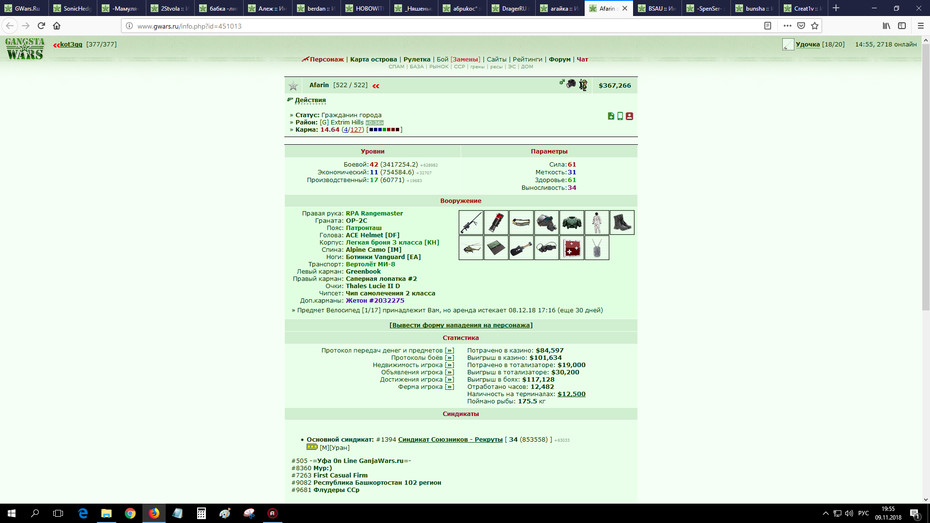The height and width of the screenshot is (523, 930).
Task: Open the Windows Start menu
Action: point(11,514)
